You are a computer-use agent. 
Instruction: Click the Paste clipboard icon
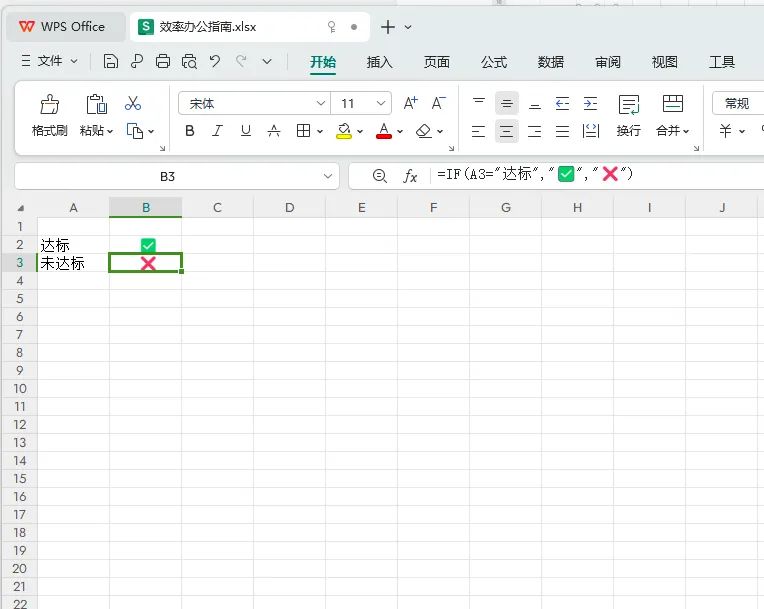96,104
